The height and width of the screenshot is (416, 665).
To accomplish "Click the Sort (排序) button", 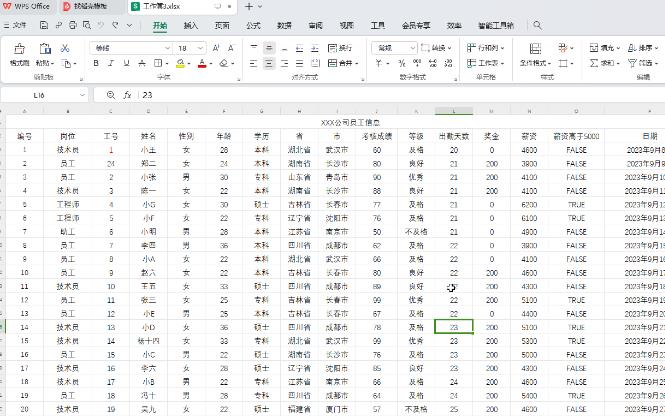I will (x=643, y=48).
